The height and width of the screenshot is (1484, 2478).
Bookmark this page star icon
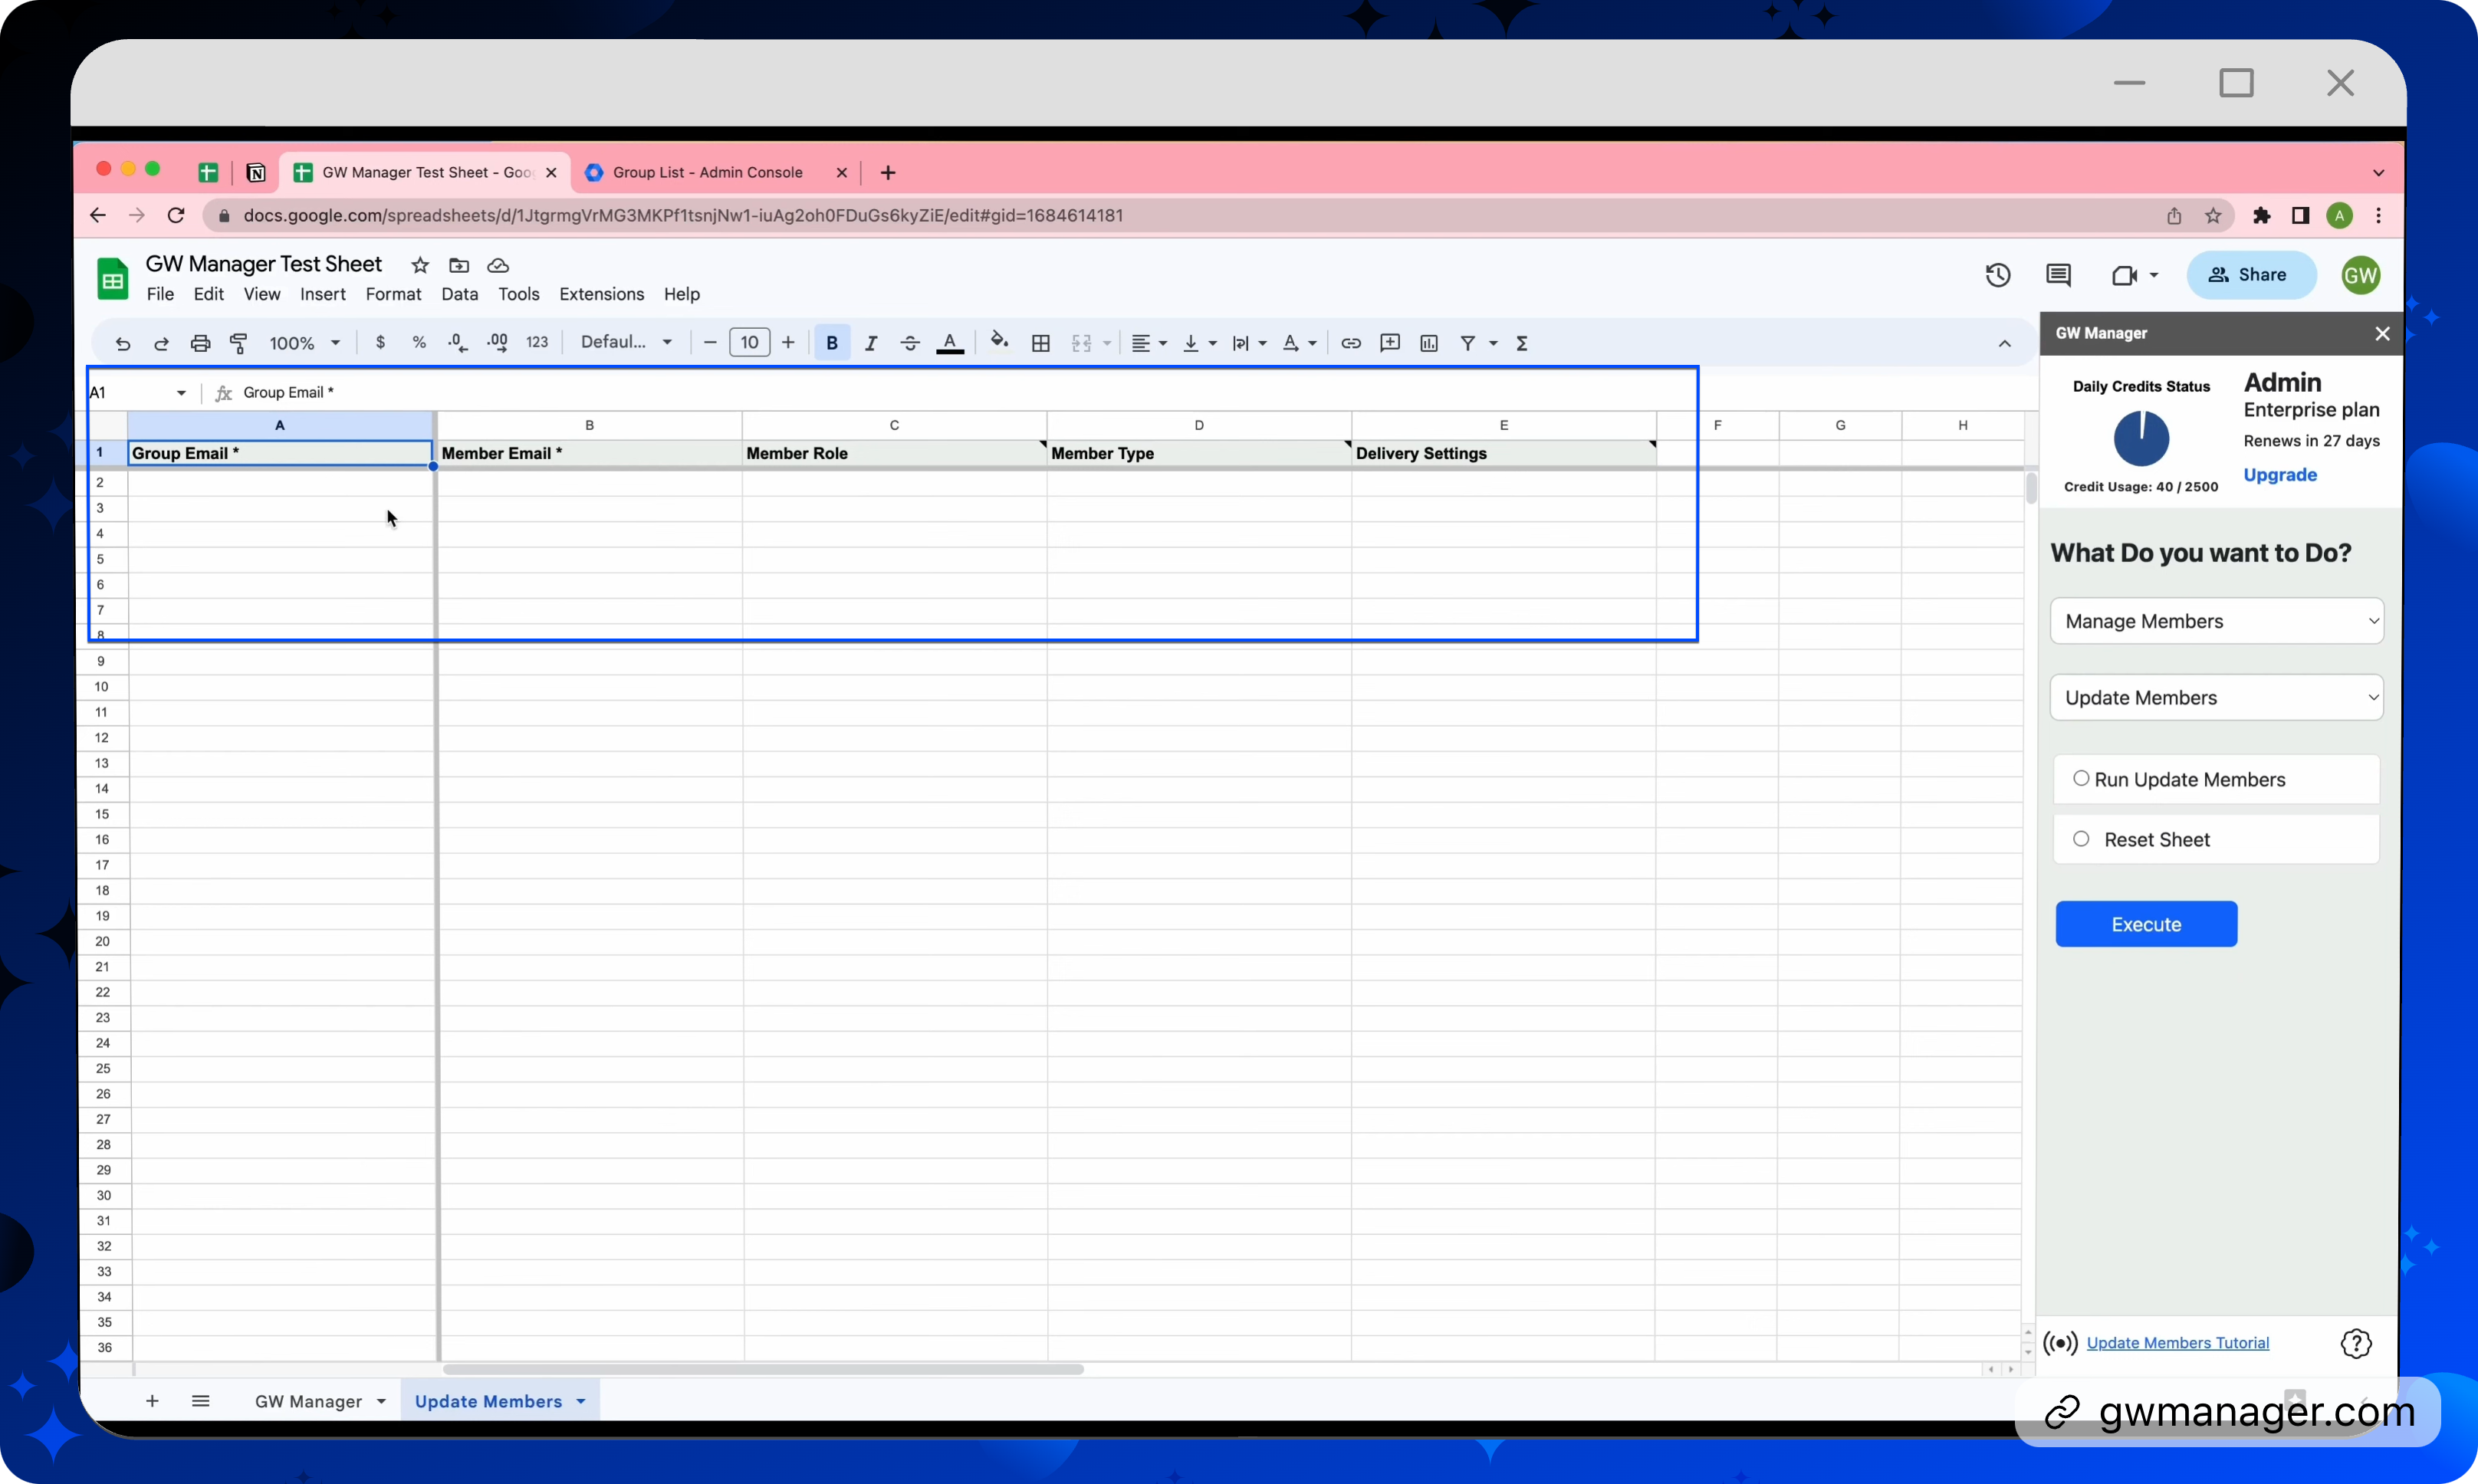(2212, 215)
